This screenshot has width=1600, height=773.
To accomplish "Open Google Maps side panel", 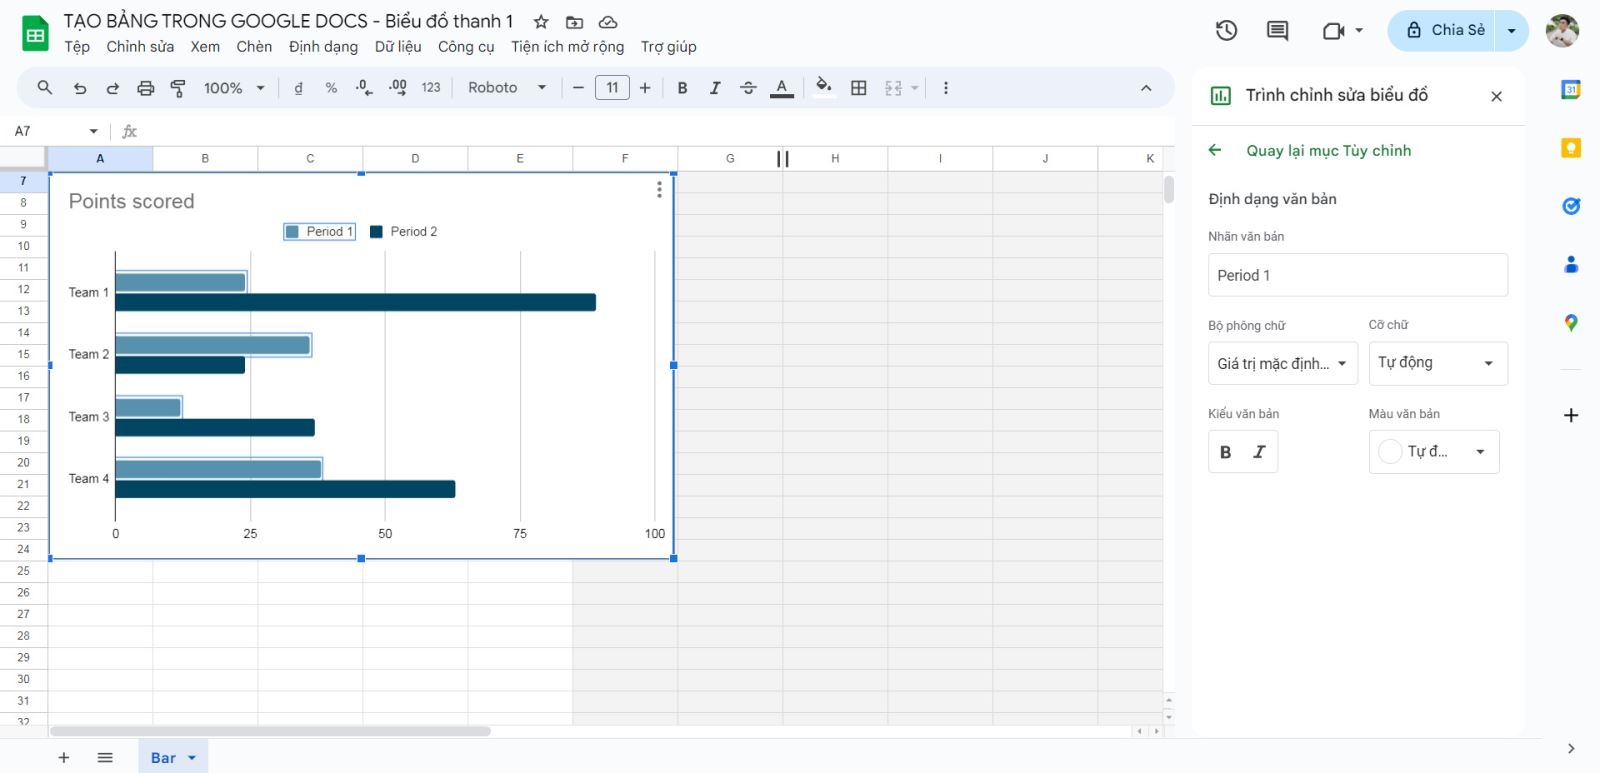I will 1571,323.
